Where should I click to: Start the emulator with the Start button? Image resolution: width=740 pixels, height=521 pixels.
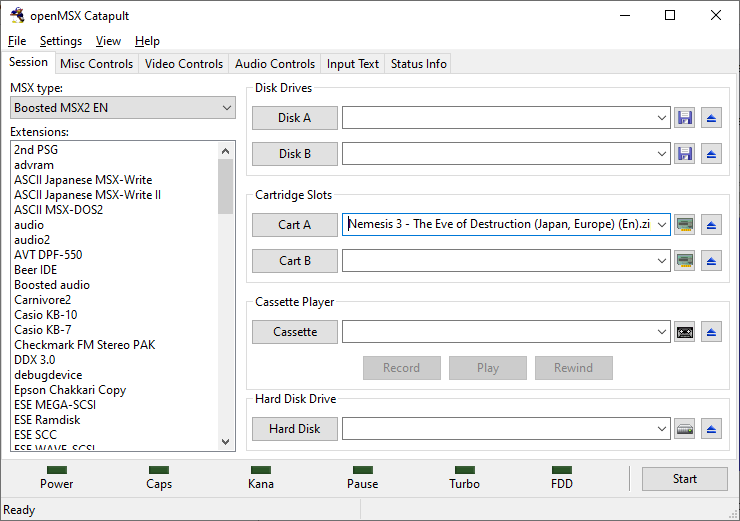coord(684,479)
